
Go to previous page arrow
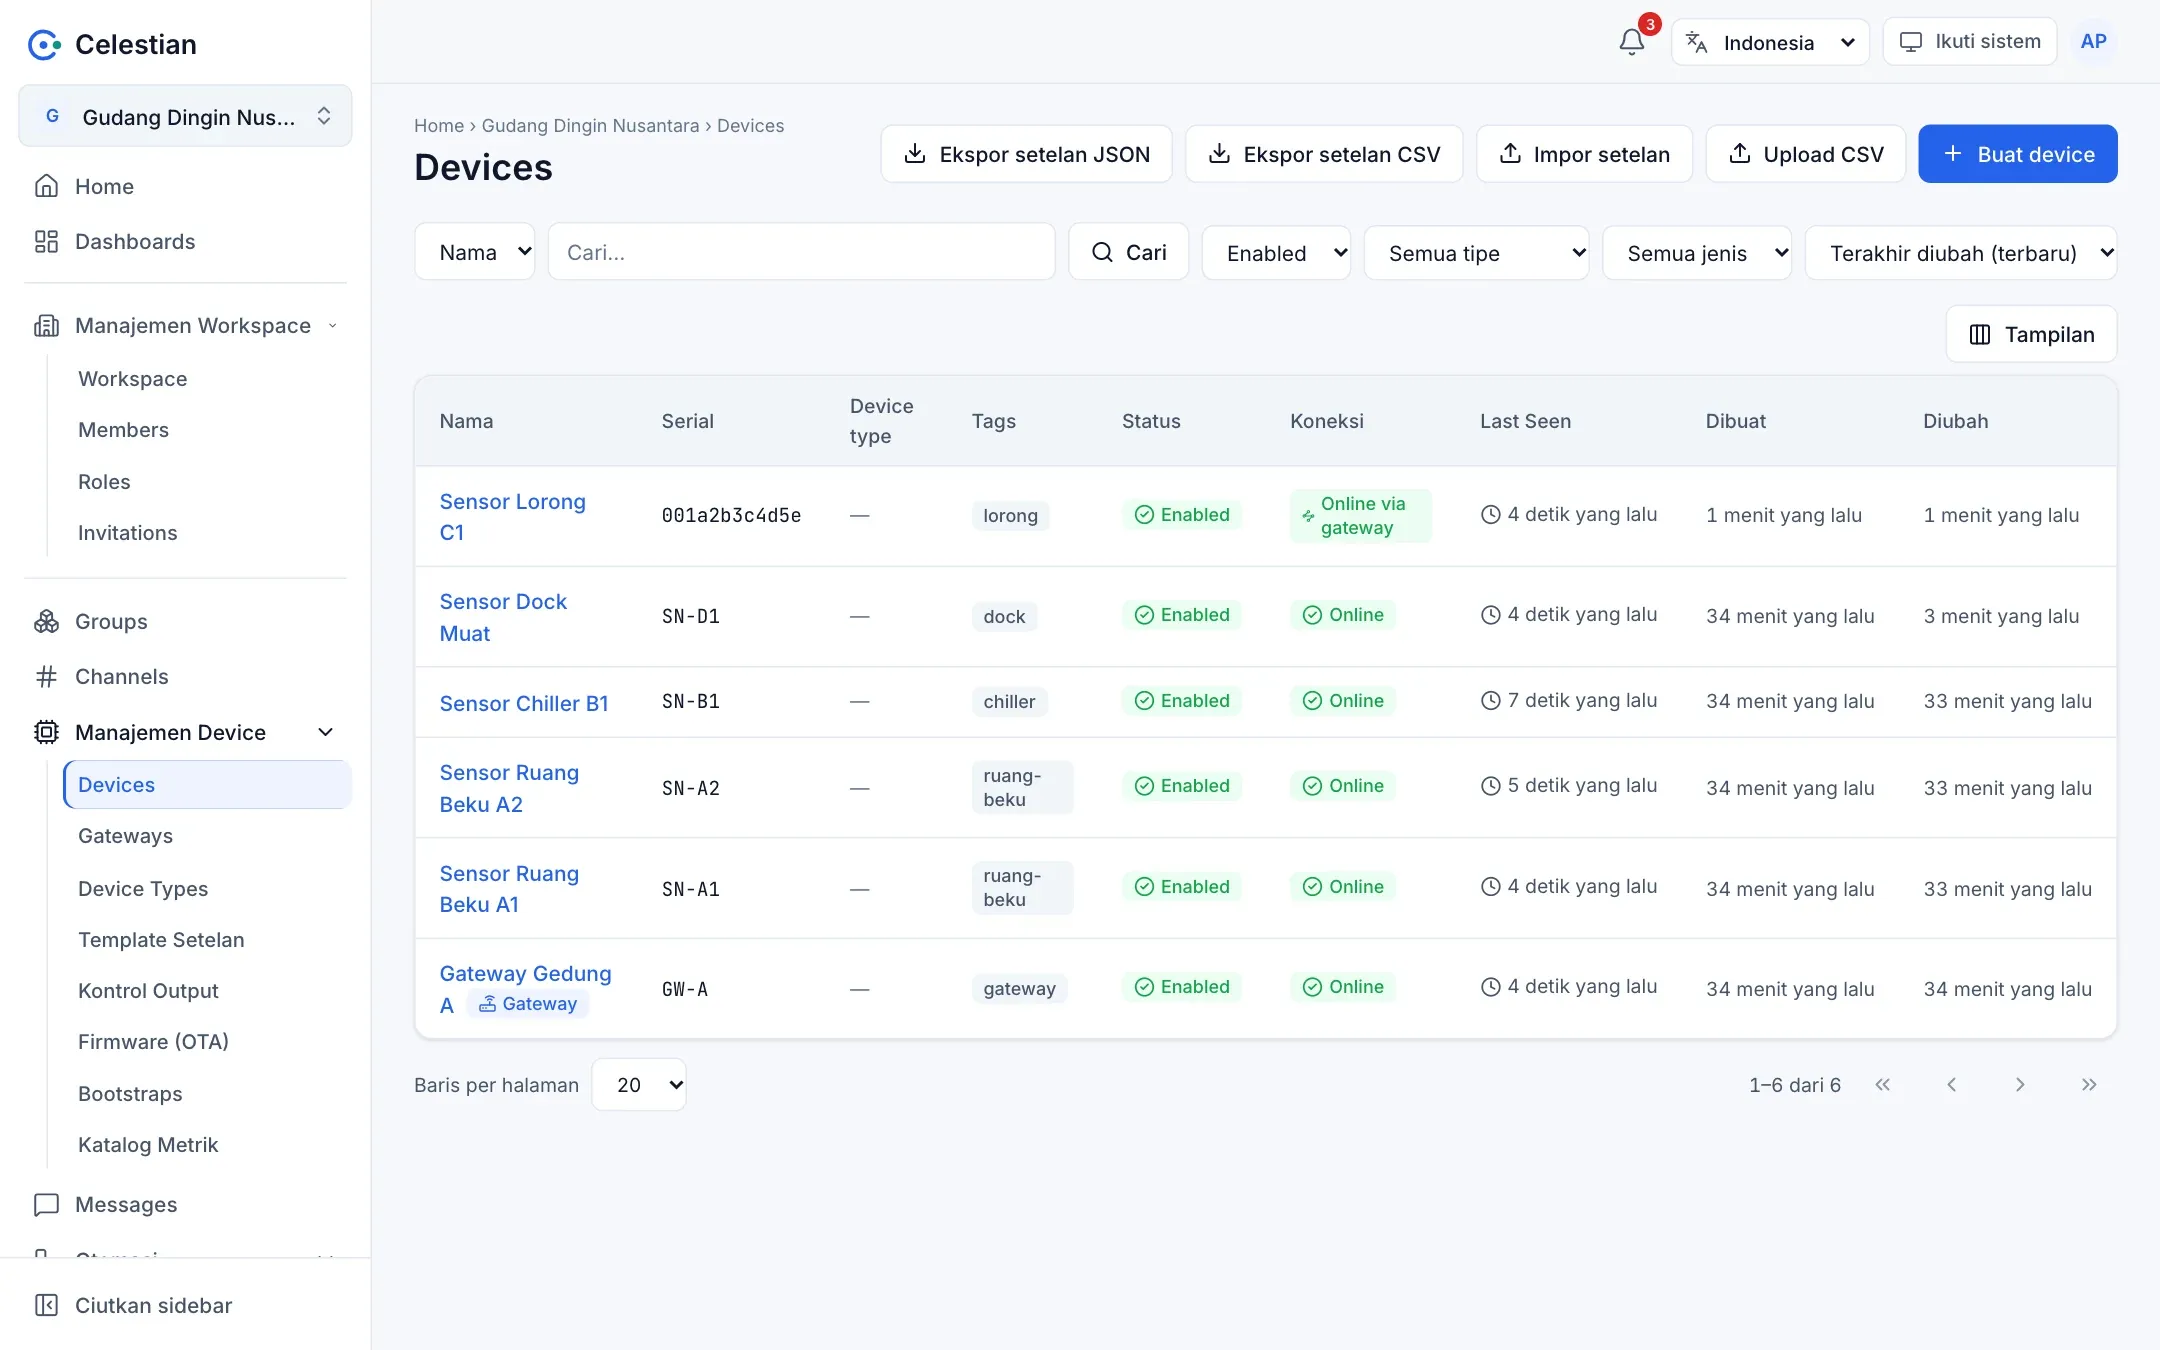pos(1951,1085)
